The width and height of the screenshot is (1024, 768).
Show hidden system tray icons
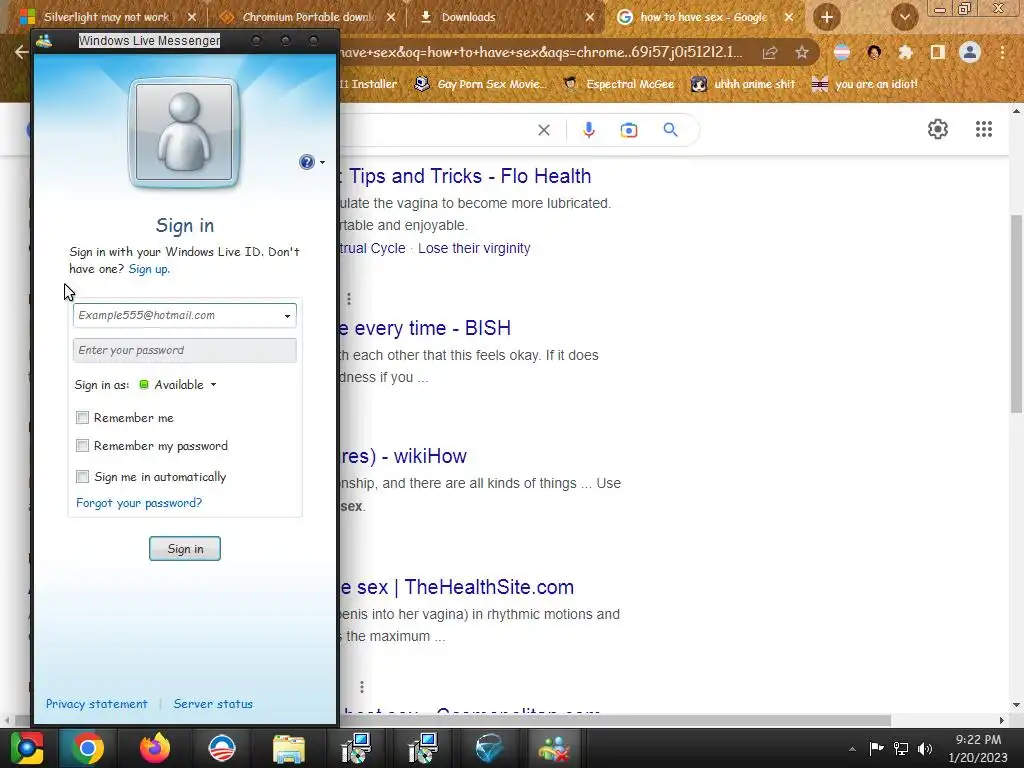pyautogui.click(x=852, y=749)
